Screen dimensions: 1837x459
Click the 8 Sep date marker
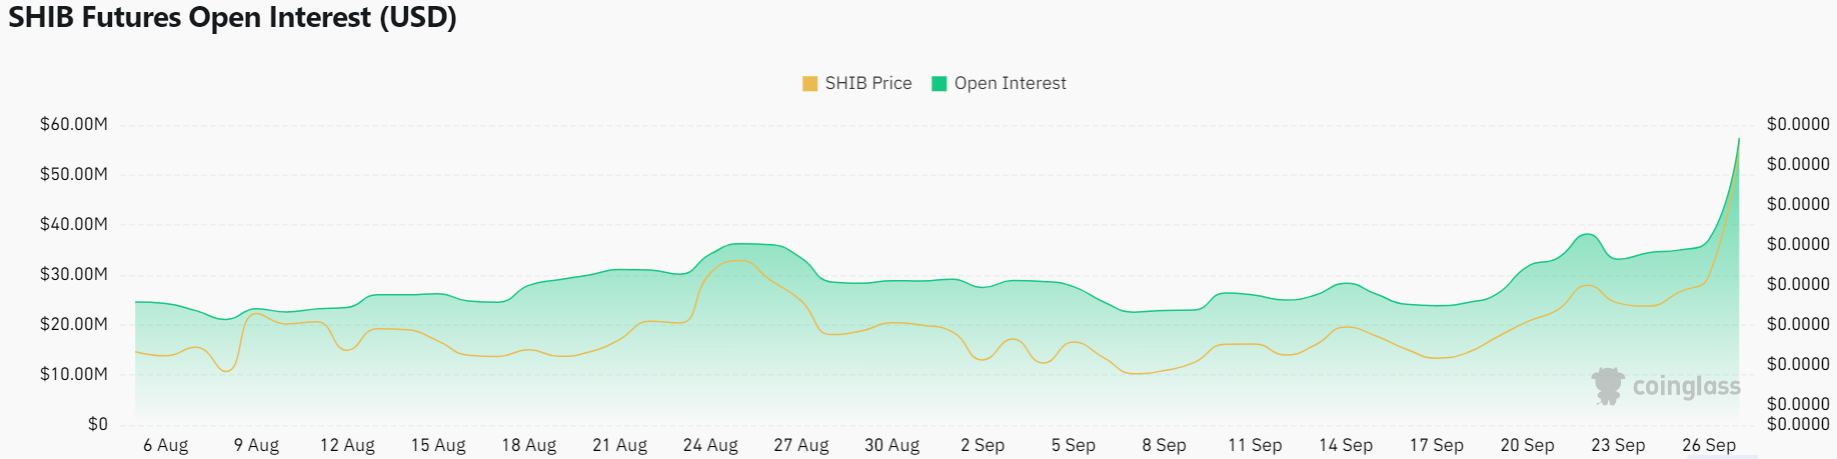pyautogui.click(x=1164, y=445)
